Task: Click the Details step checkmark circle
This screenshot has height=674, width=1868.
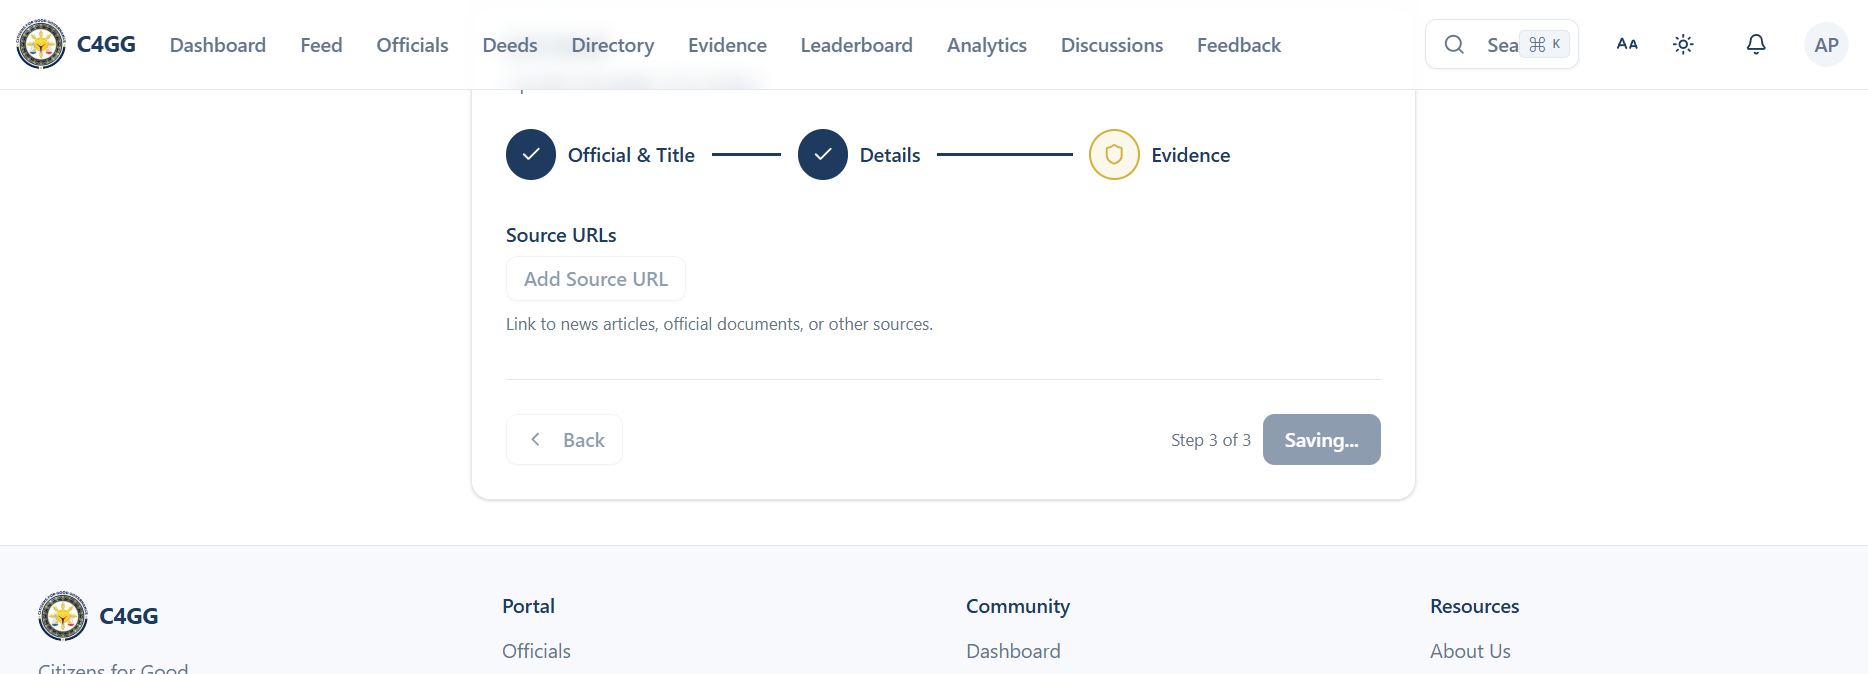Action: click(x=822, y=155)
